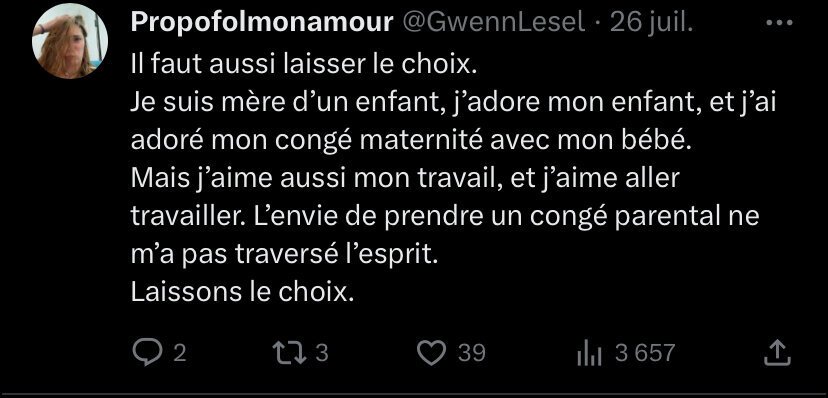
Task: Click the like count 39
Action: click(472, 353)
